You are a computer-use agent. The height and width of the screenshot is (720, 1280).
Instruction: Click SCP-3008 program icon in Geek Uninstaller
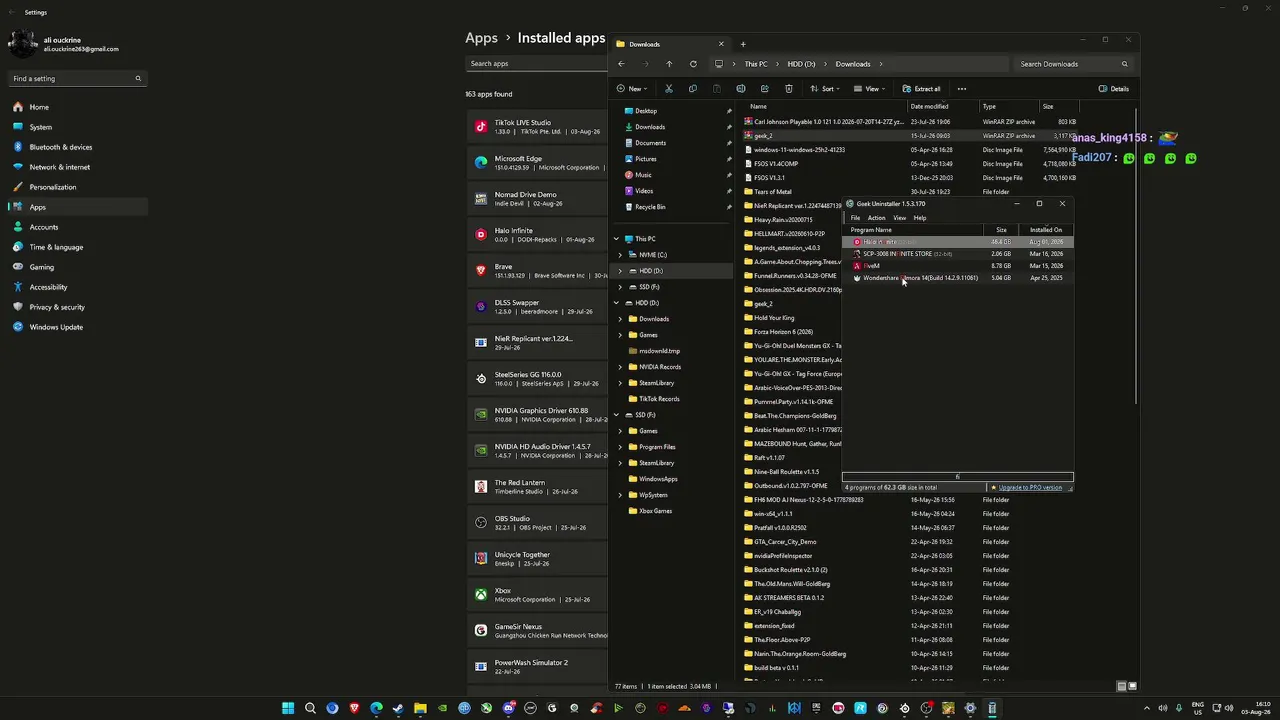point(857,254)
